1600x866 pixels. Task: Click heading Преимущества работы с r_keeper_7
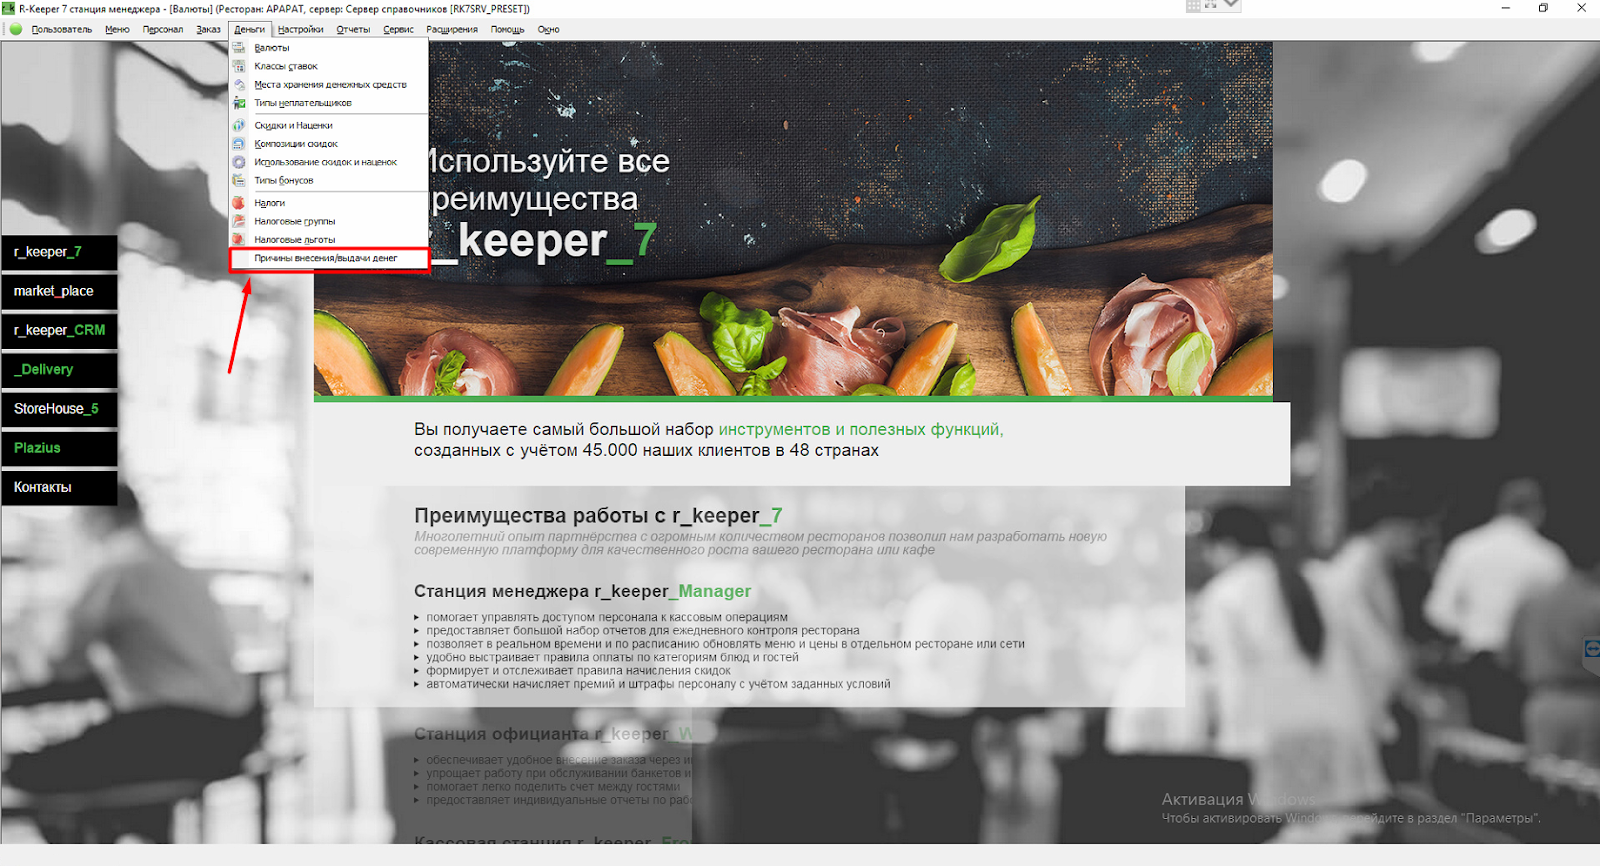tap(598, 516)
